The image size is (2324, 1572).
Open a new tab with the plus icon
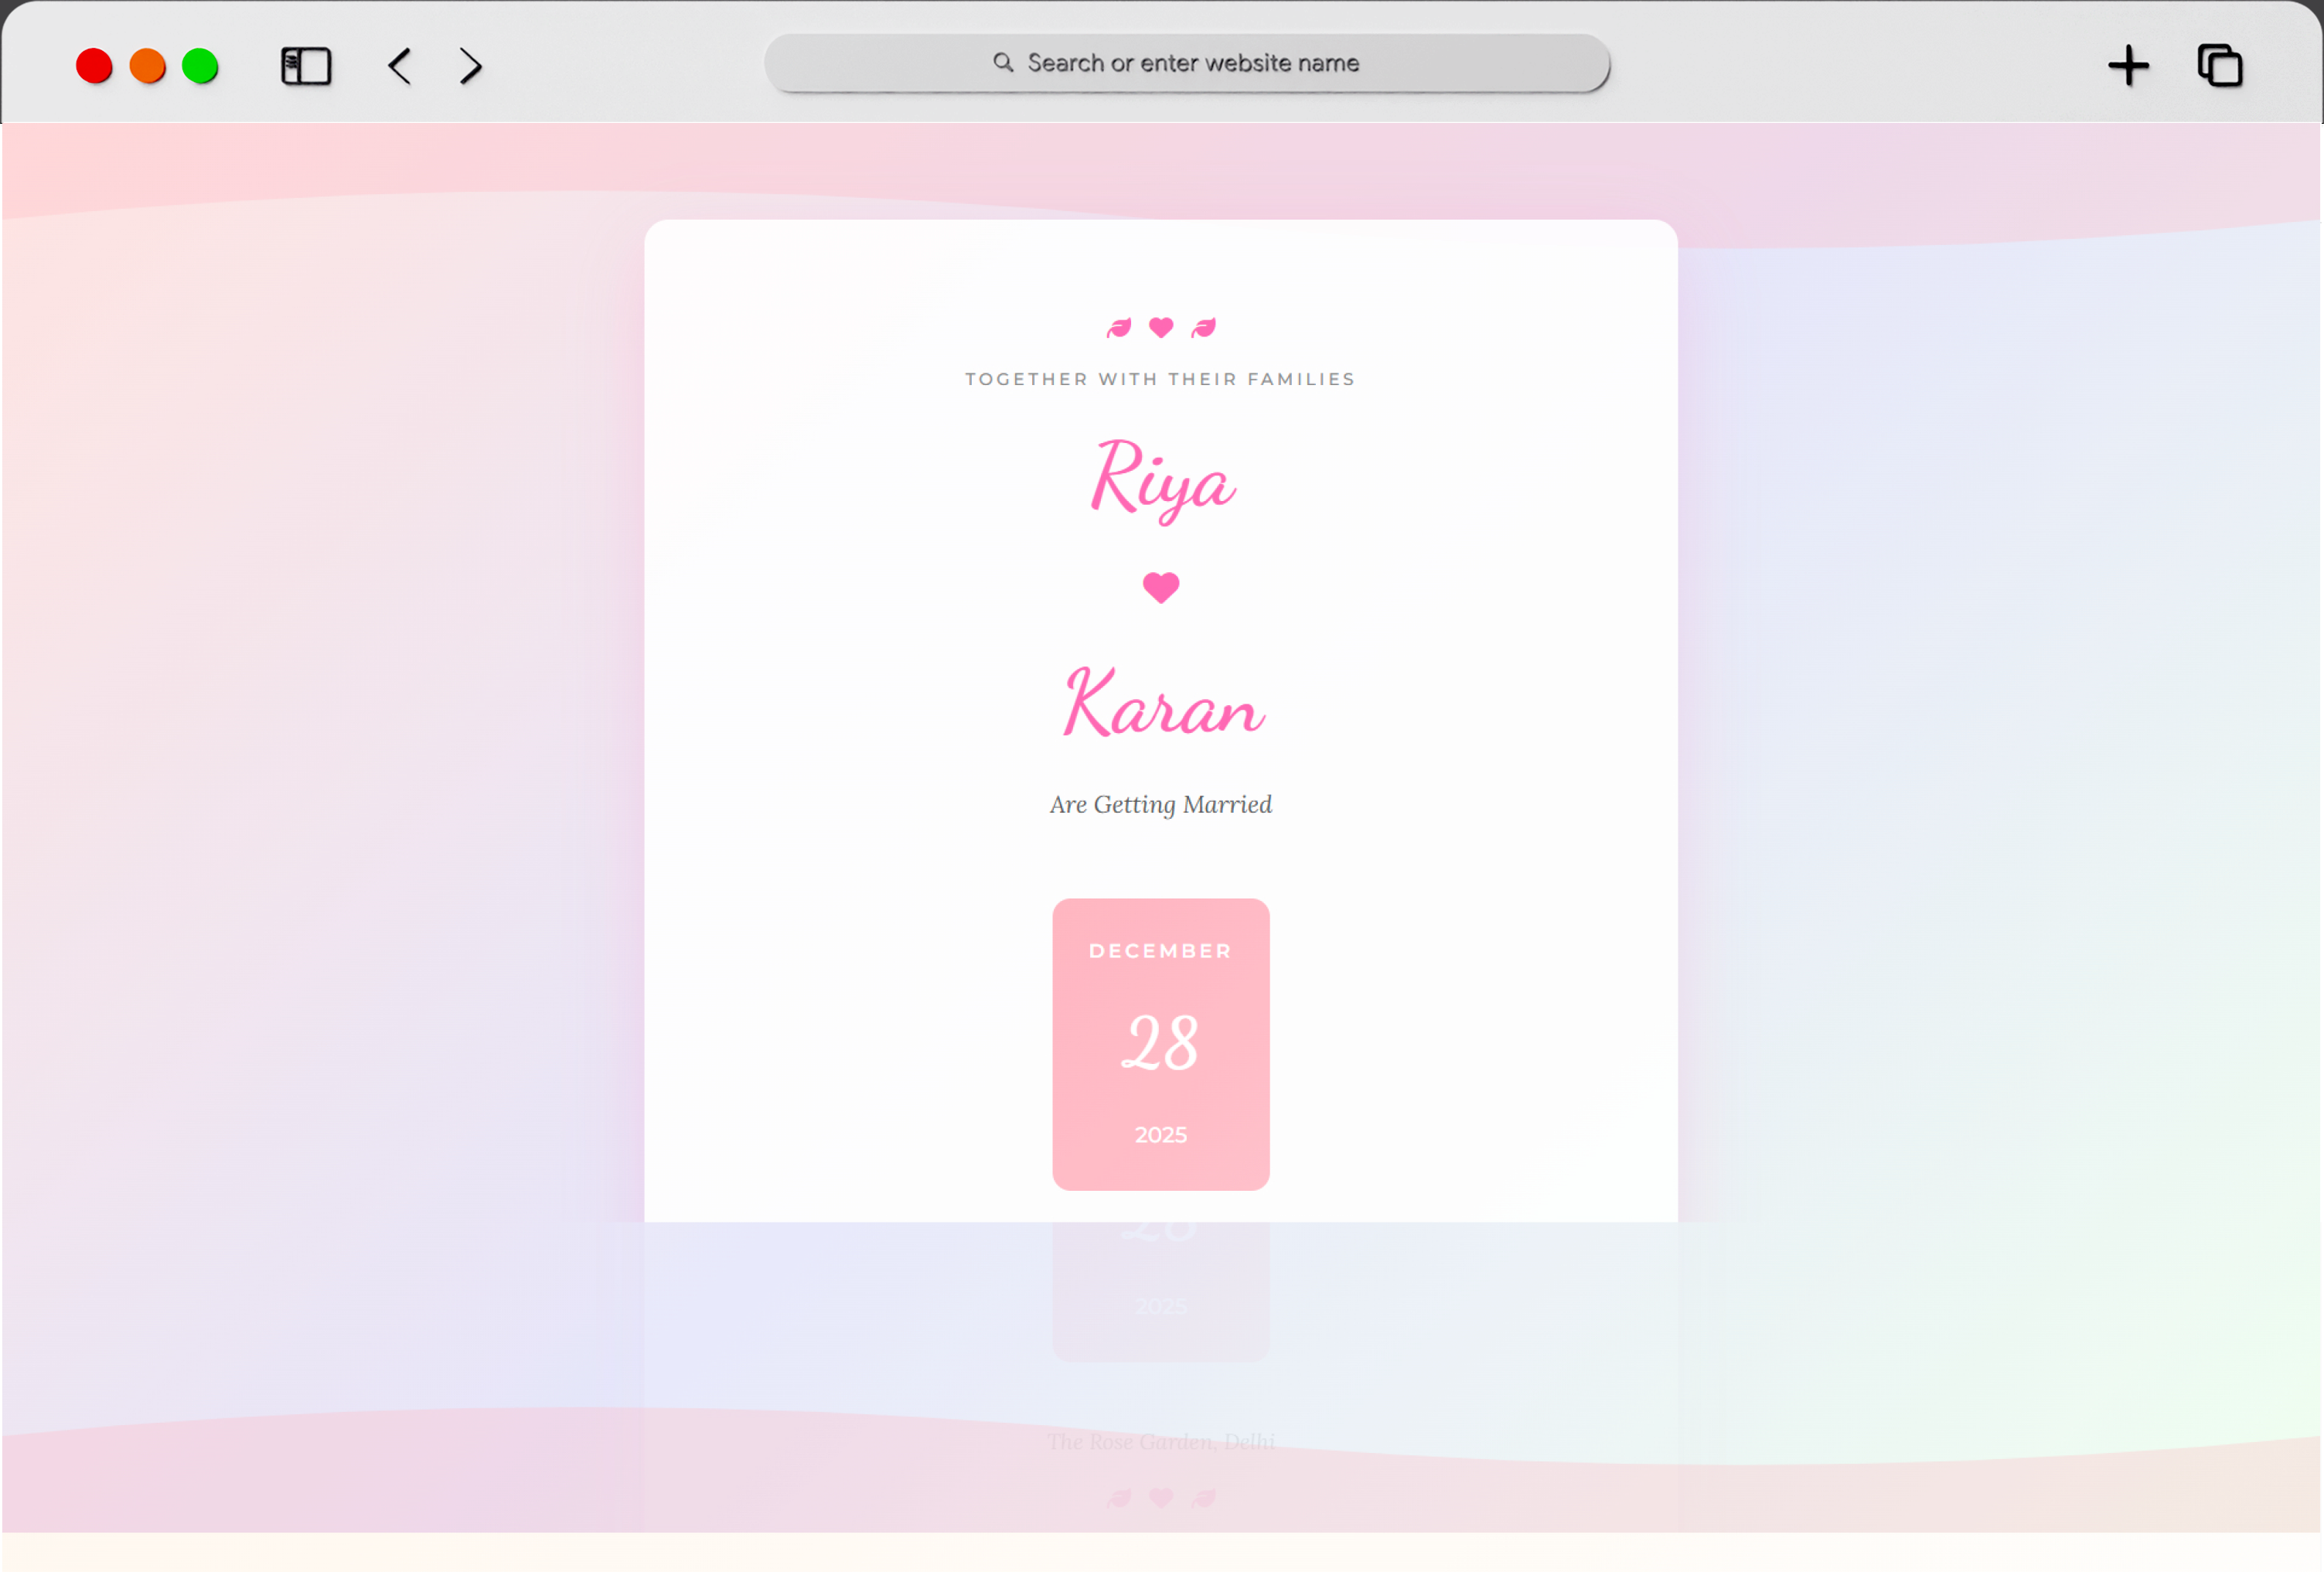(x=2129, y=66)
